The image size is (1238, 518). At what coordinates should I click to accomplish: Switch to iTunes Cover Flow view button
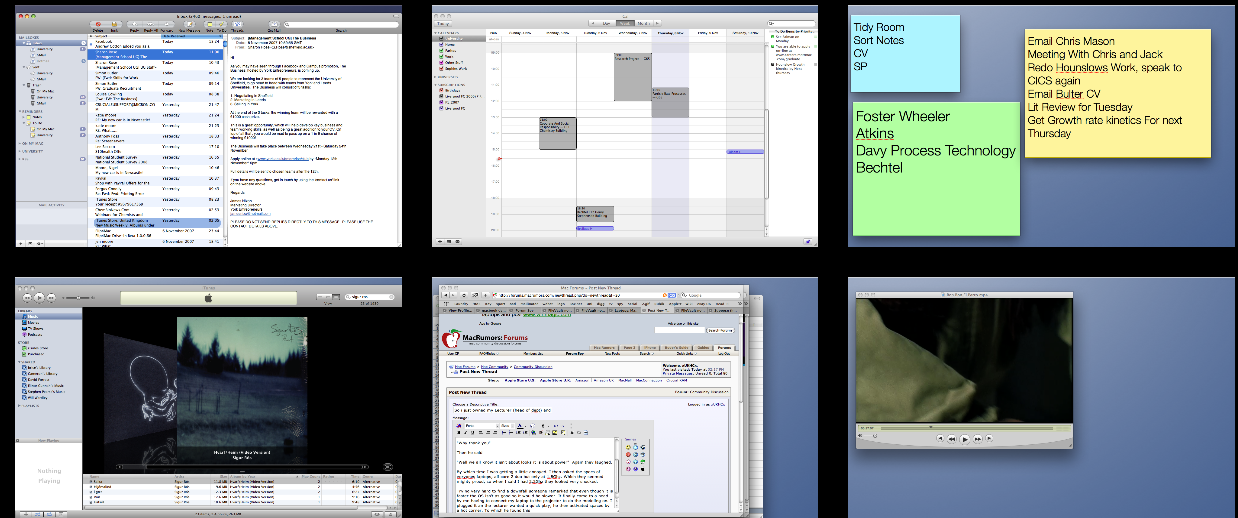pos(335,297)
